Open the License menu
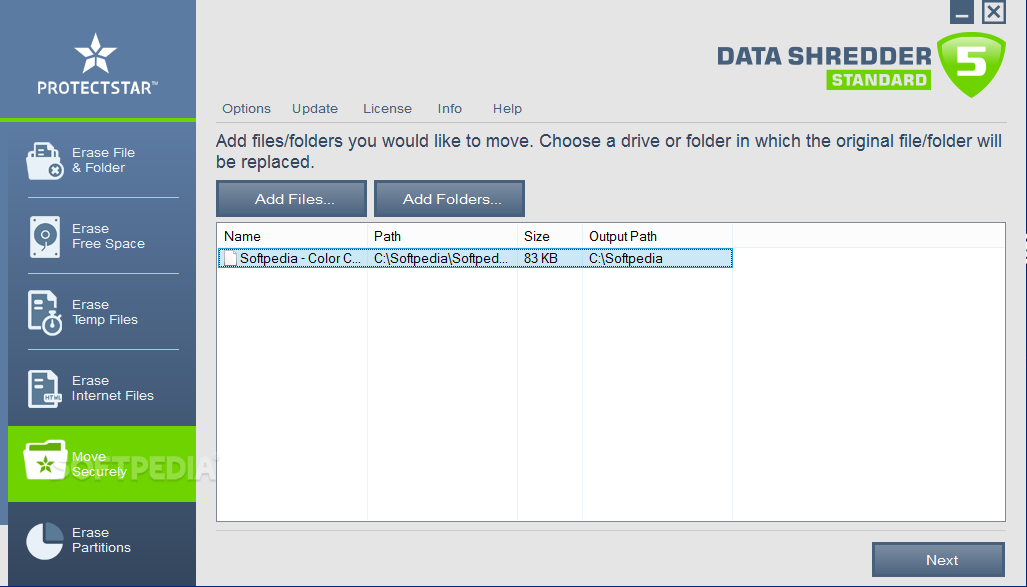The height and width of the screenshot is (587, 1027). point(388,109)
